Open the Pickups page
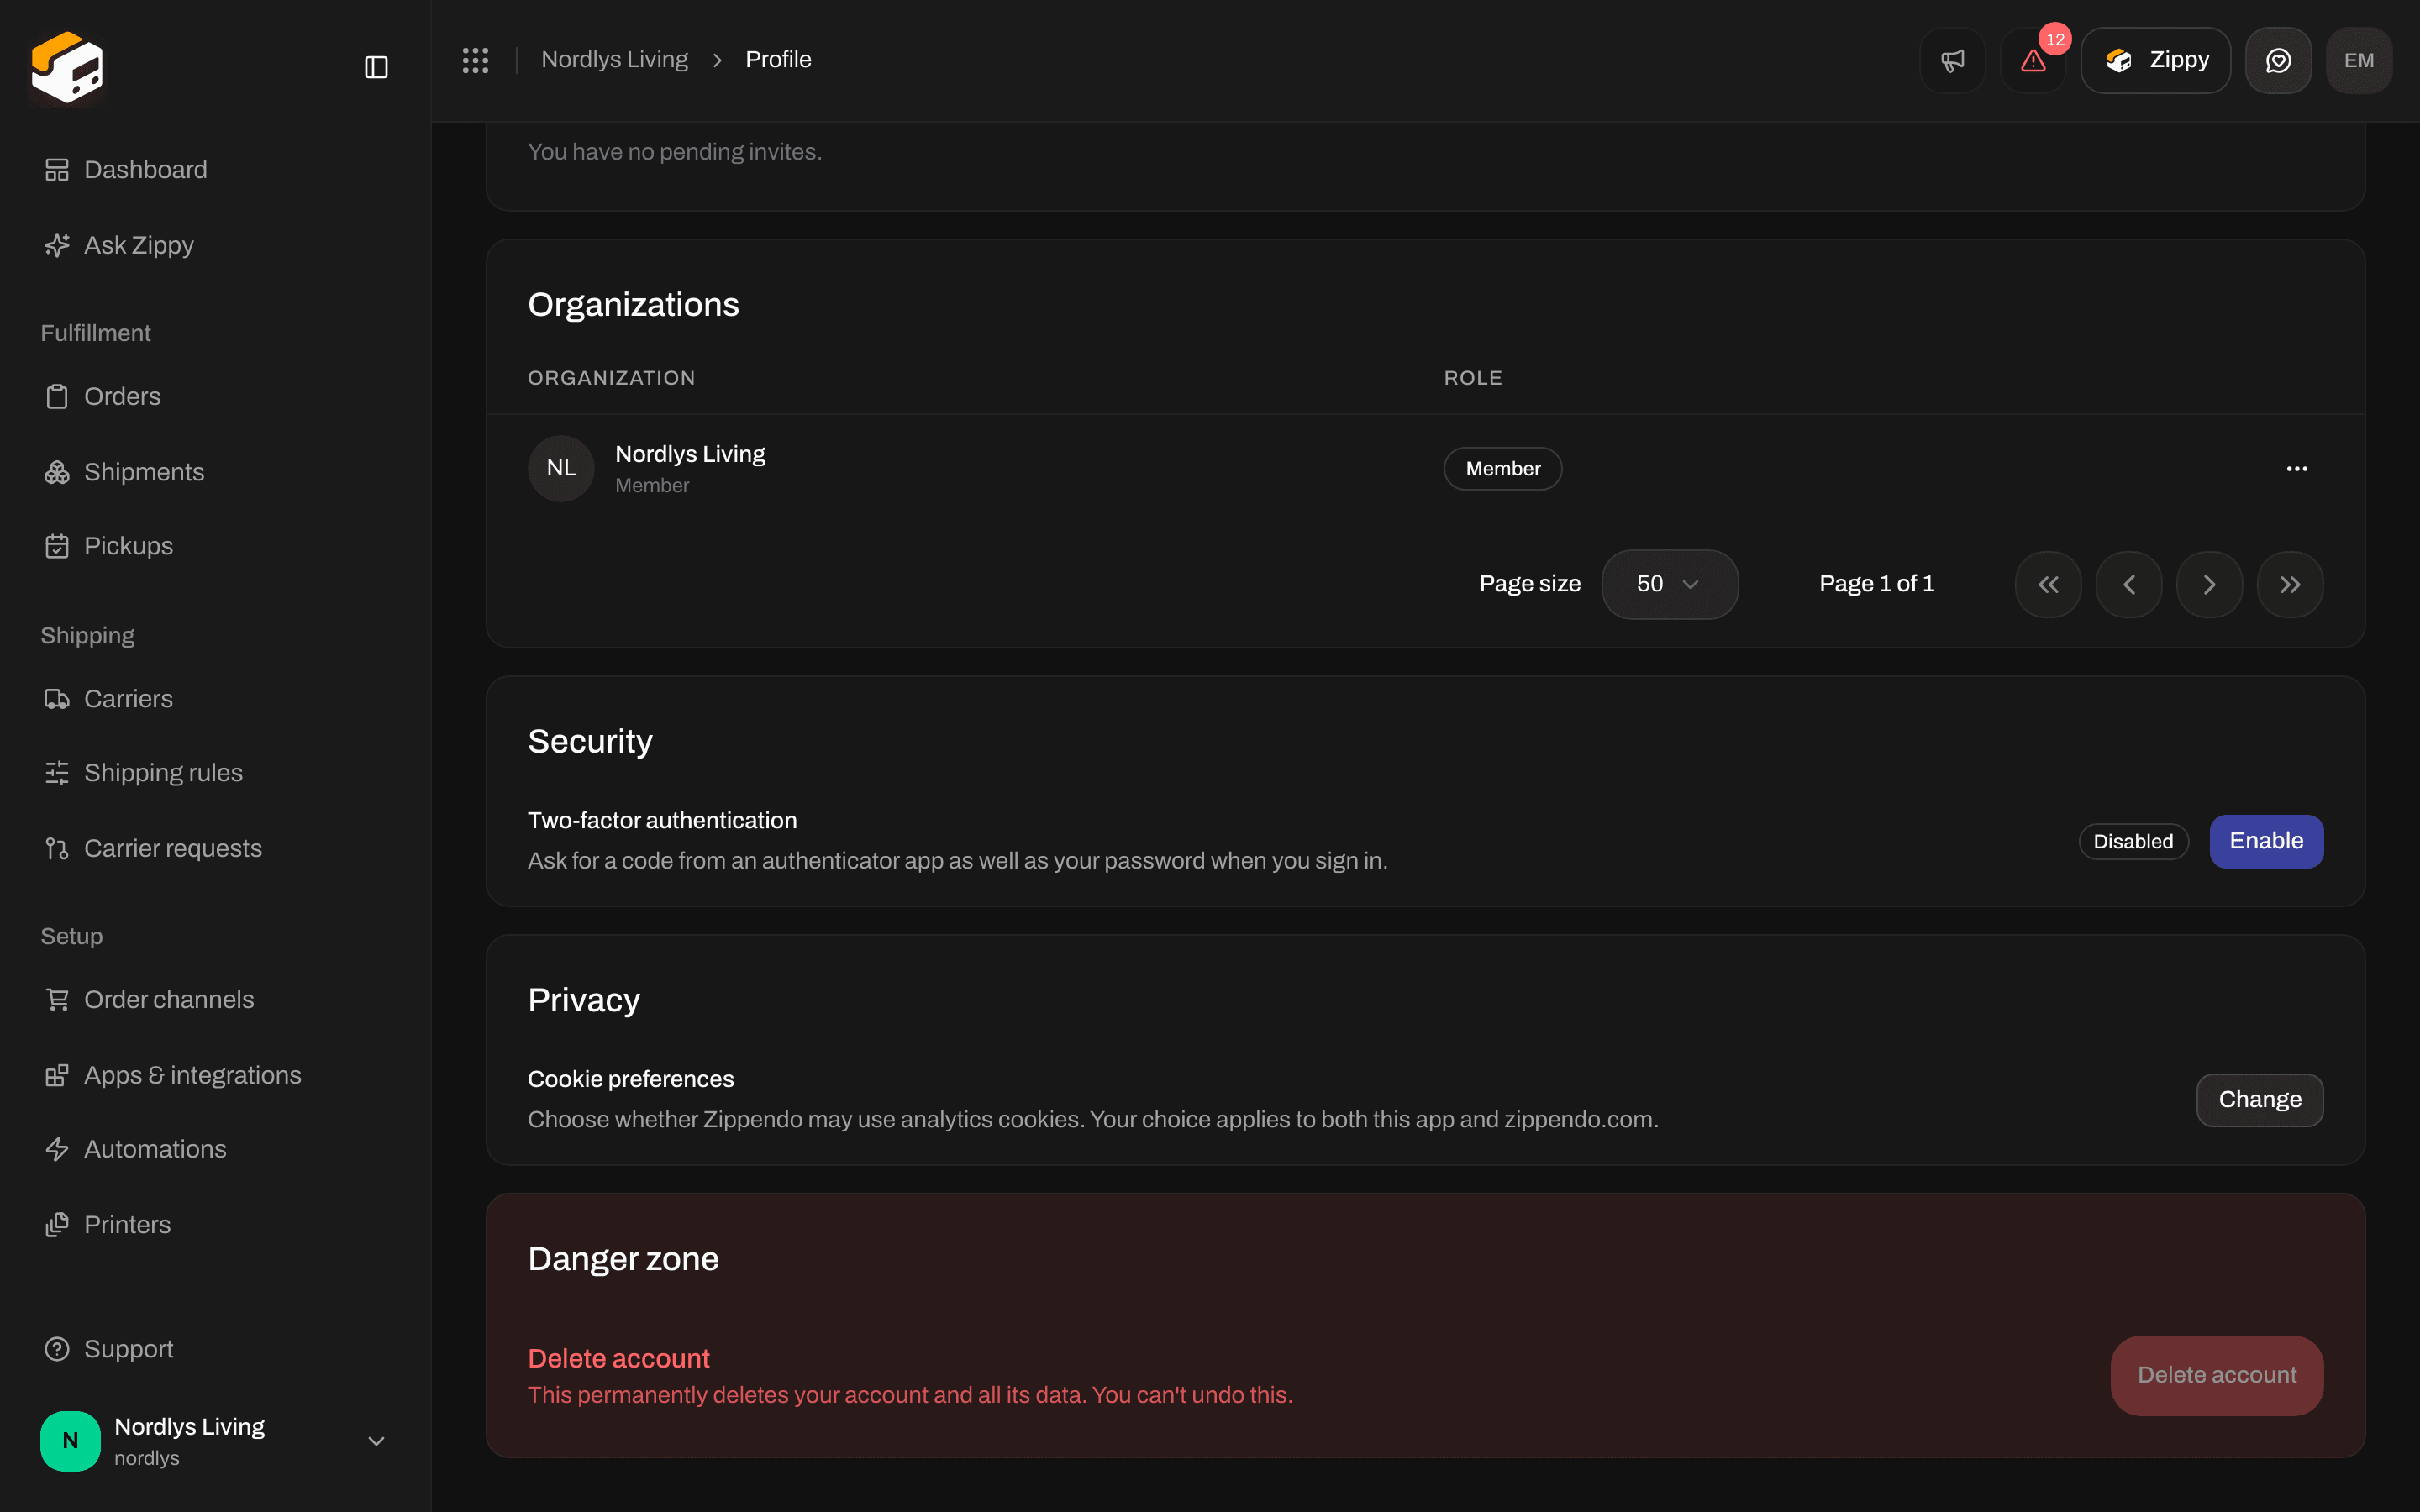Image resolution: width=2420 pixels, height=1512 pixels. tap(215, 546)
